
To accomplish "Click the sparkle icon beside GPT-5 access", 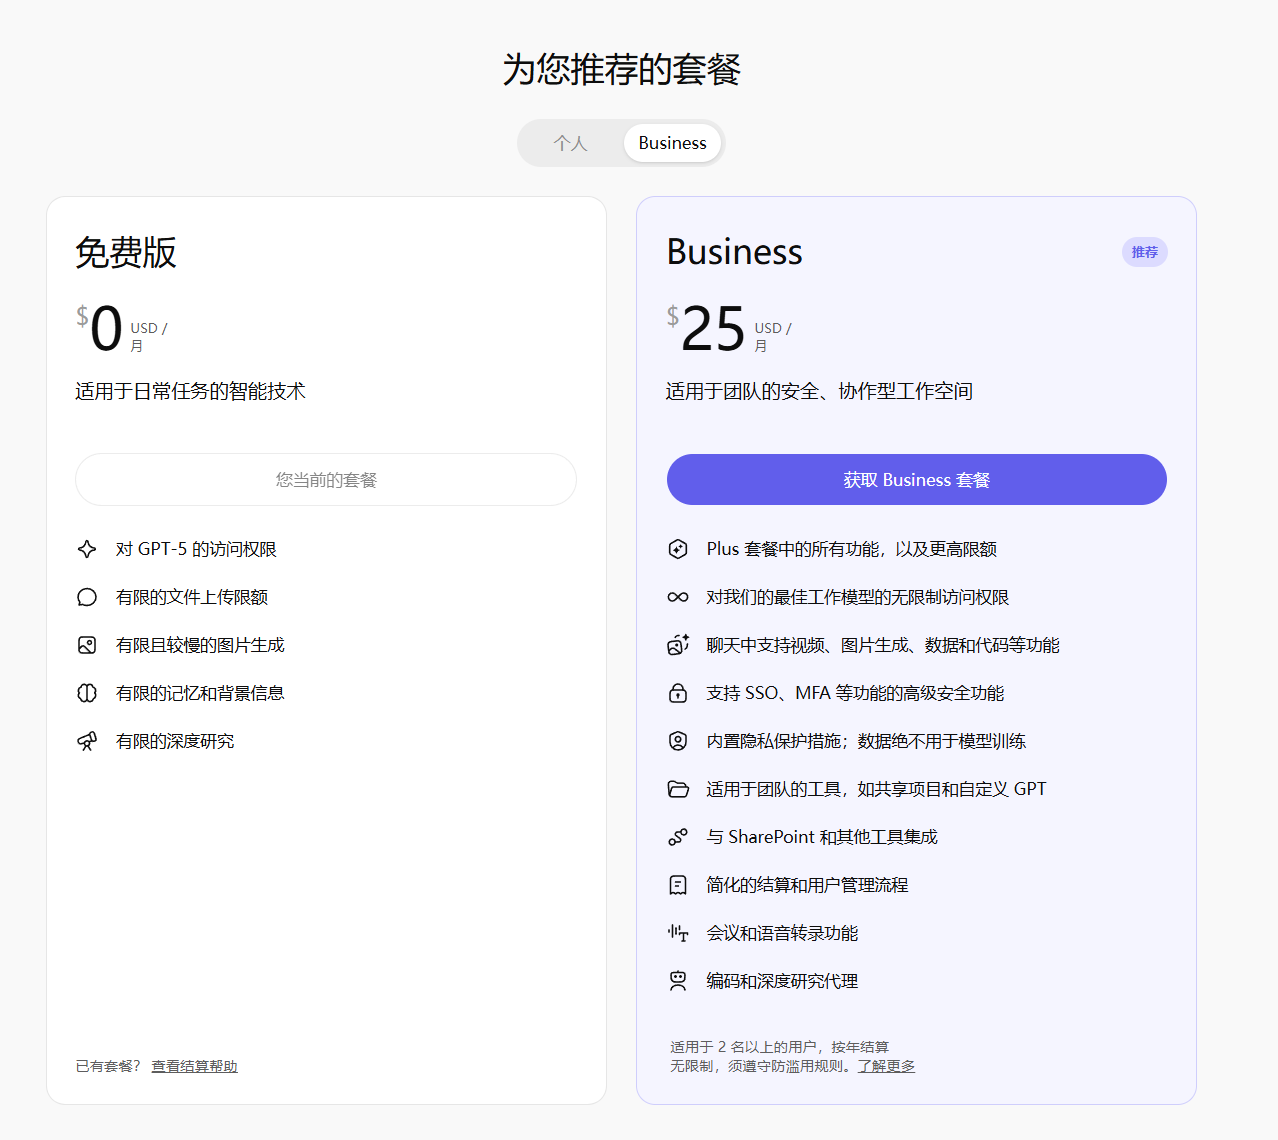I will tap(87, 549).
